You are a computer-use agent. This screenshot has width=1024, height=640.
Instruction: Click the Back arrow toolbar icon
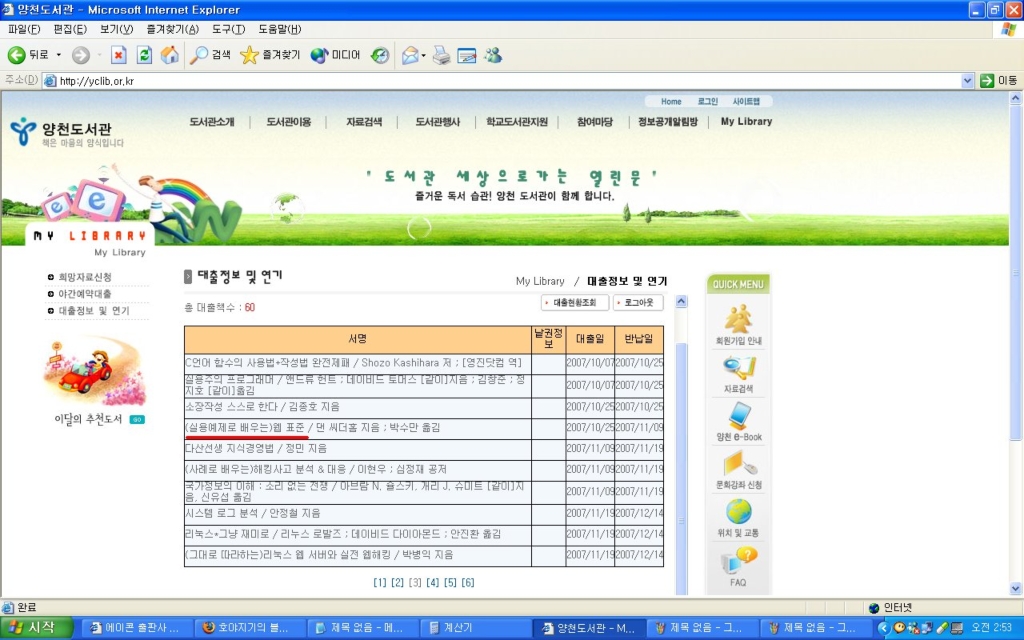16,56
